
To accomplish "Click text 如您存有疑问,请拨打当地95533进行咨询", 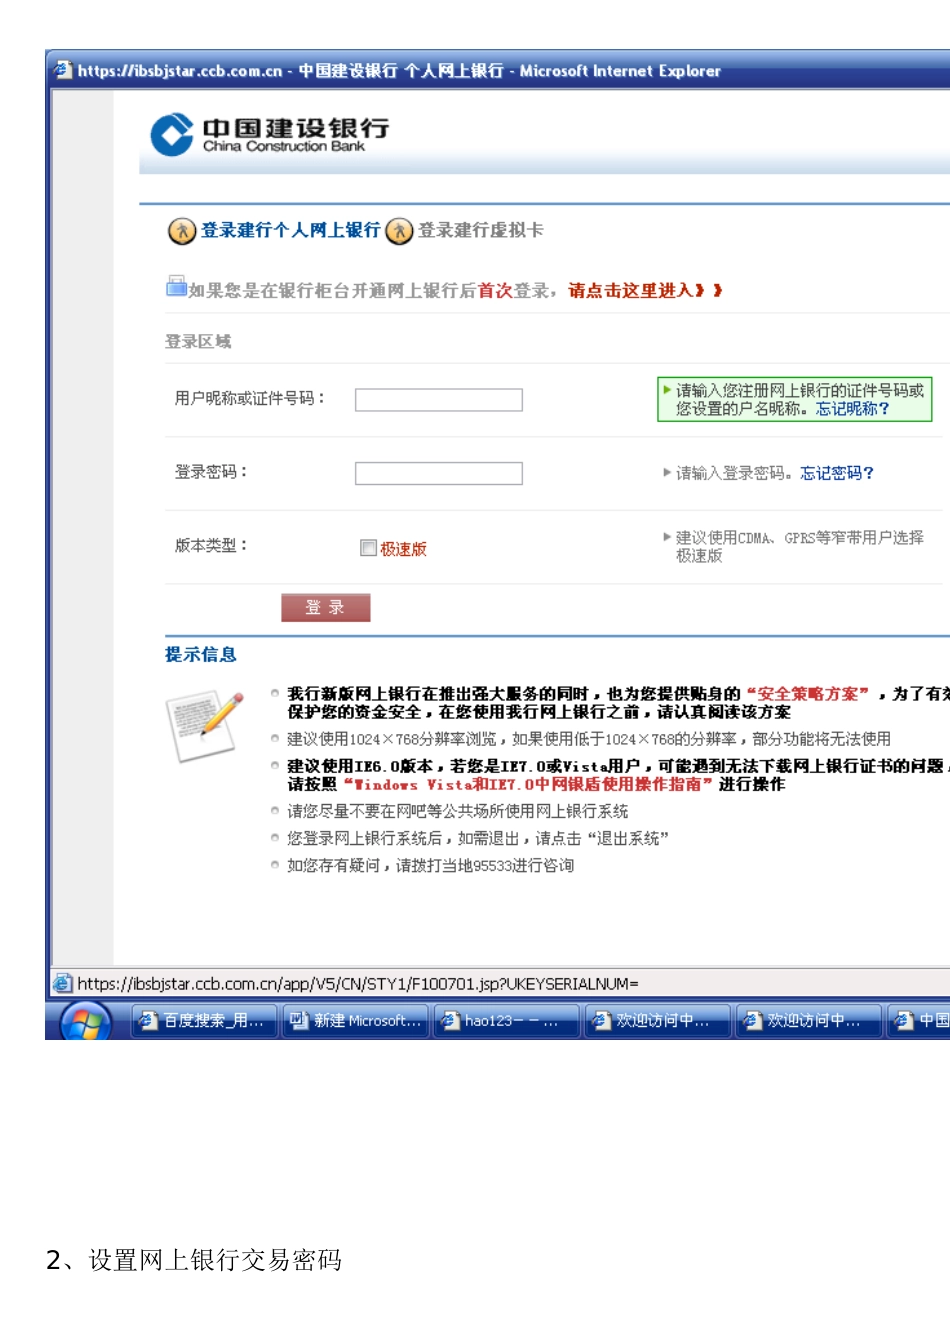I will [x=431, y=865].
